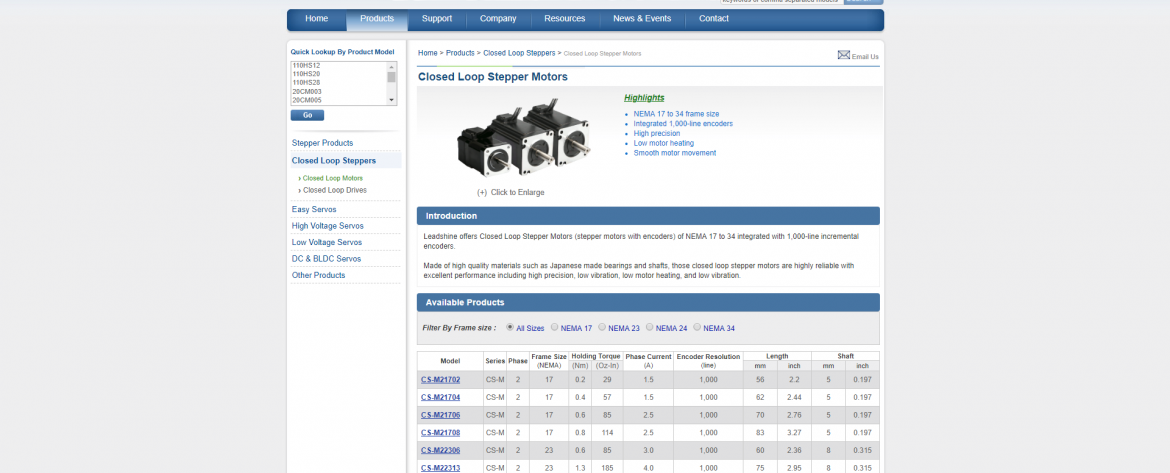Open the CS-M21706 model link
The height and width of the screenshot is (473, 1170).
440,415
